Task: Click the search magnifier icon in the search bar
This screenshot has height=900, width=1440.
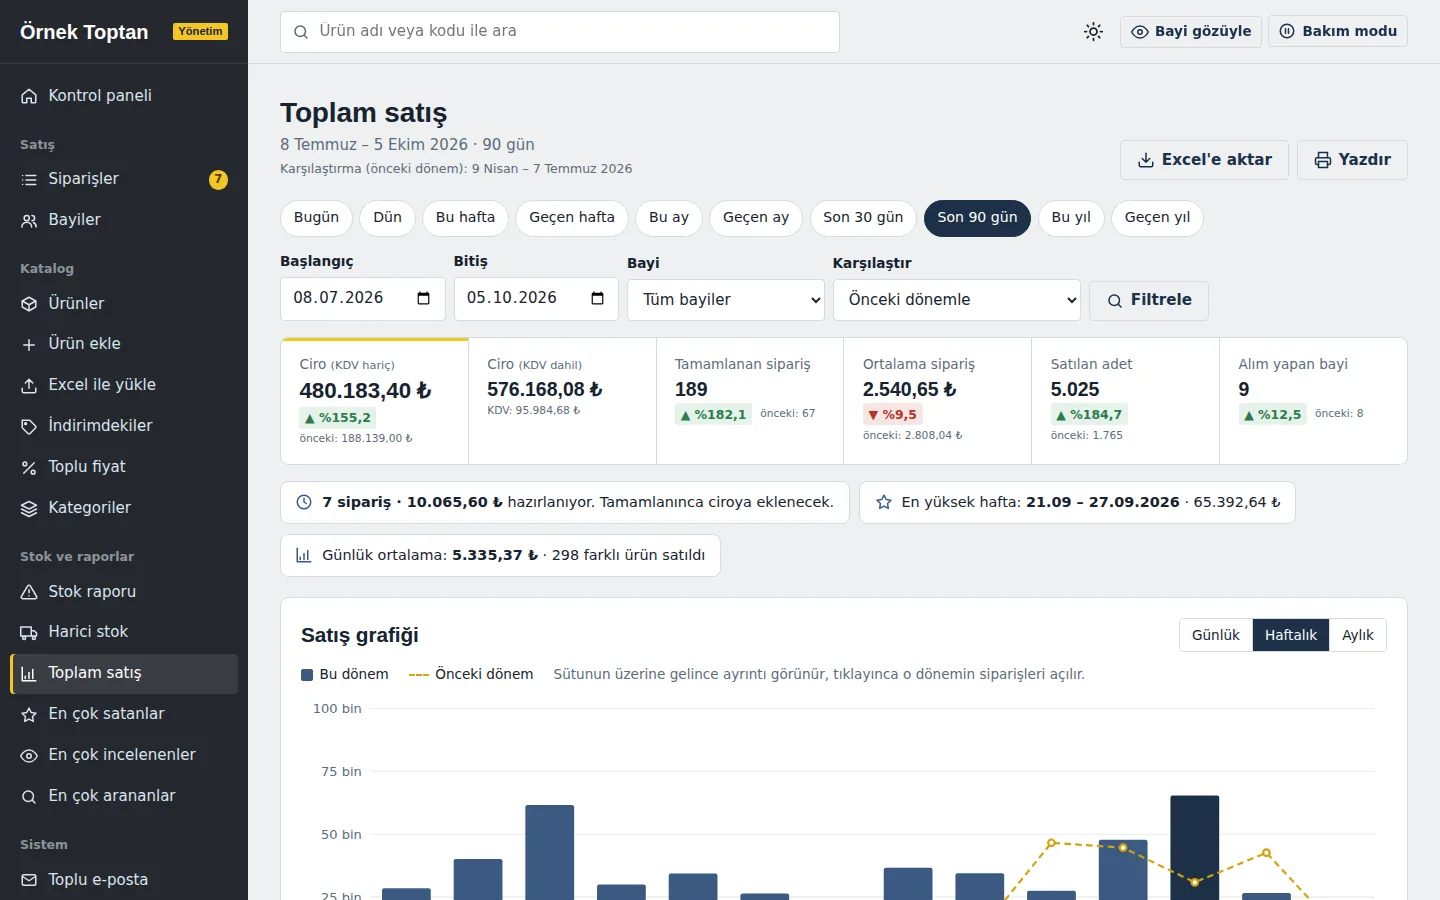Action: point(301,32)
